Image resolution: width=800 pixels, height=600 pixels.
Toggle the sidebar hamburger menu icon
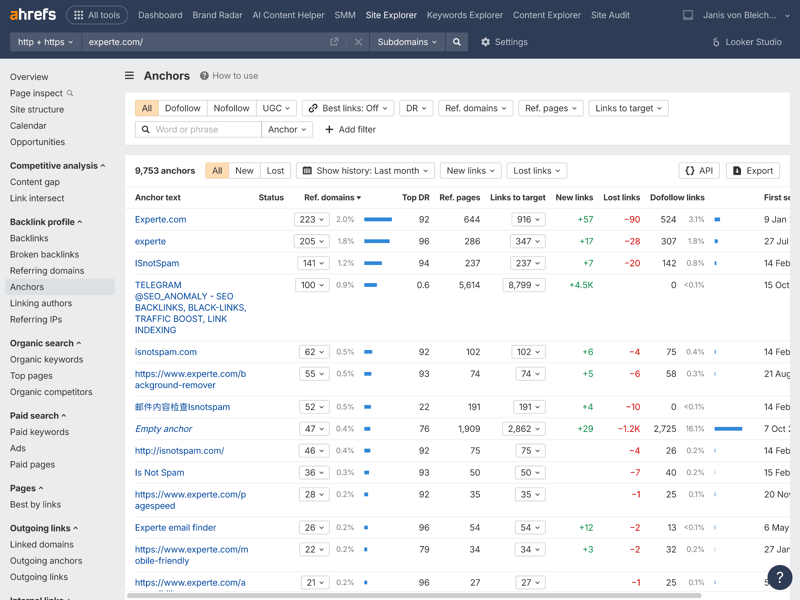(x=129, y=76)
